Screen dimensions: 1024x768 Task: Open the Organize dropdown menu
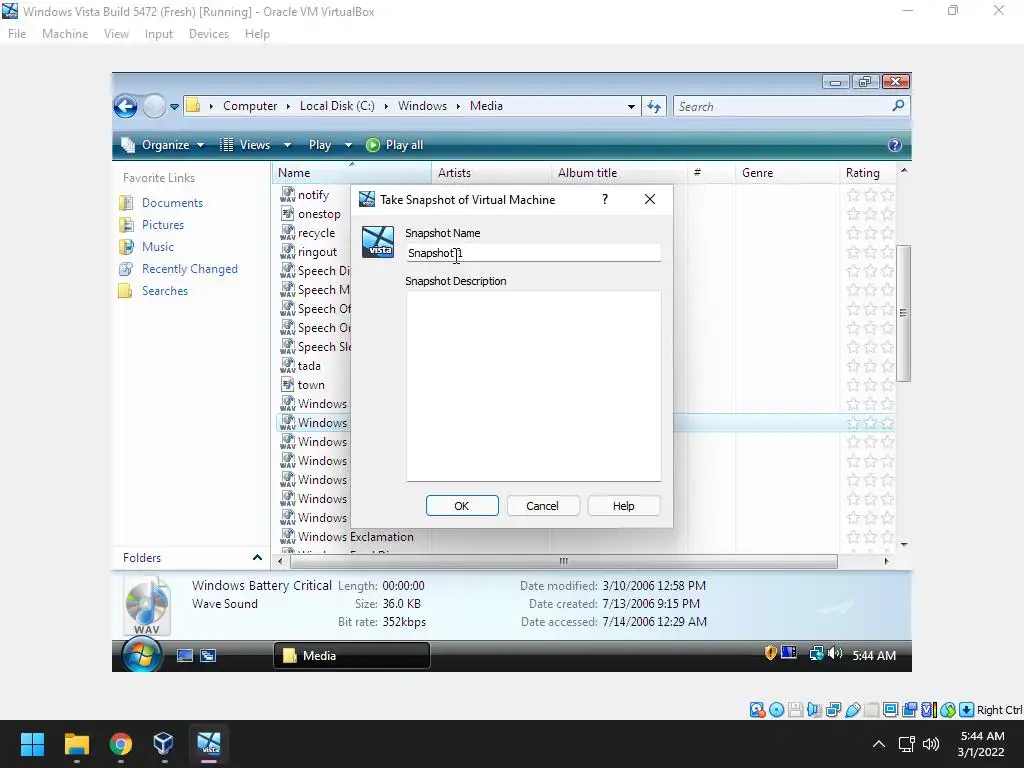pos(166,145)
